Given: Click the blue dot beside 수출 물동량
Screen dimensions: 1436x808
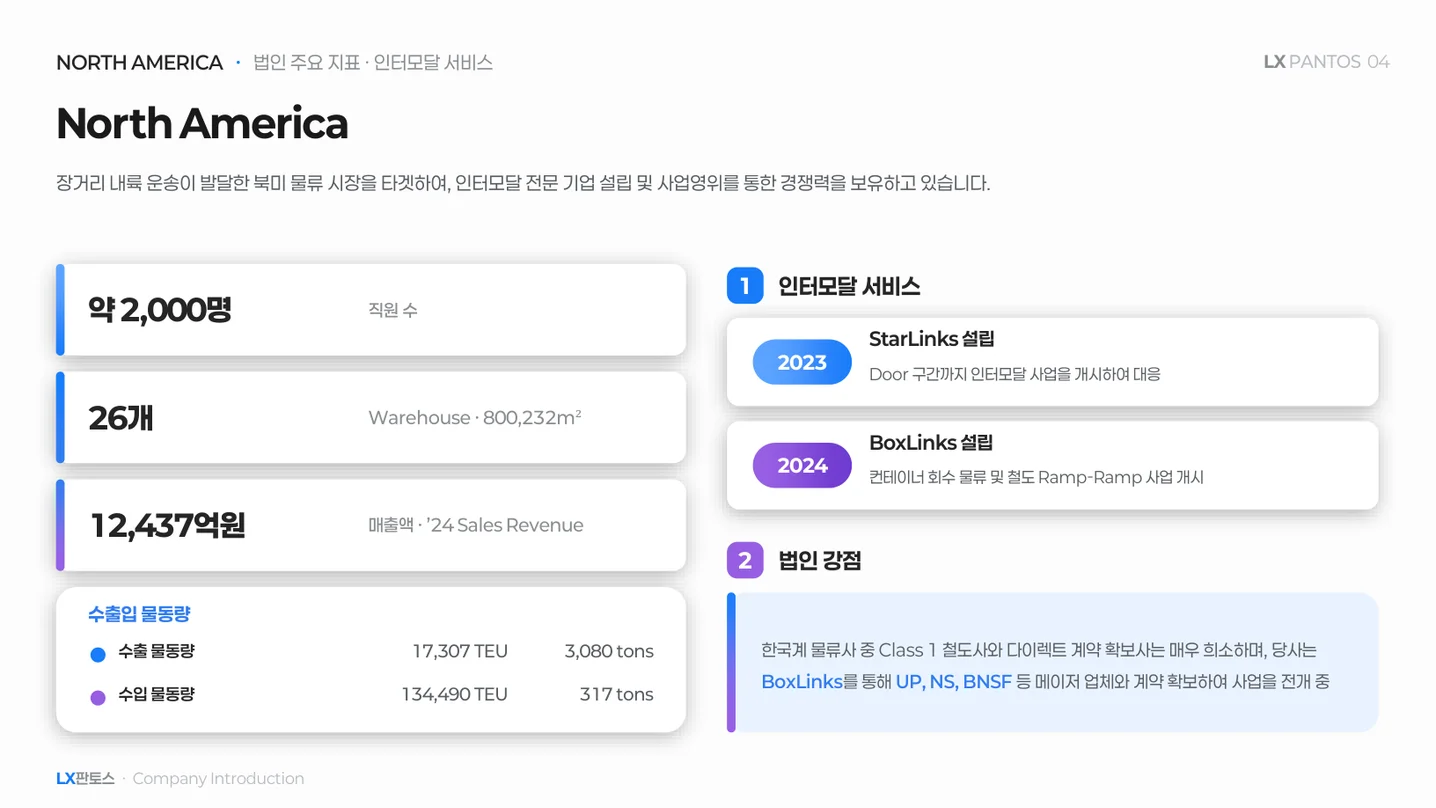Looking at the screenshot, I should point(98,655).
